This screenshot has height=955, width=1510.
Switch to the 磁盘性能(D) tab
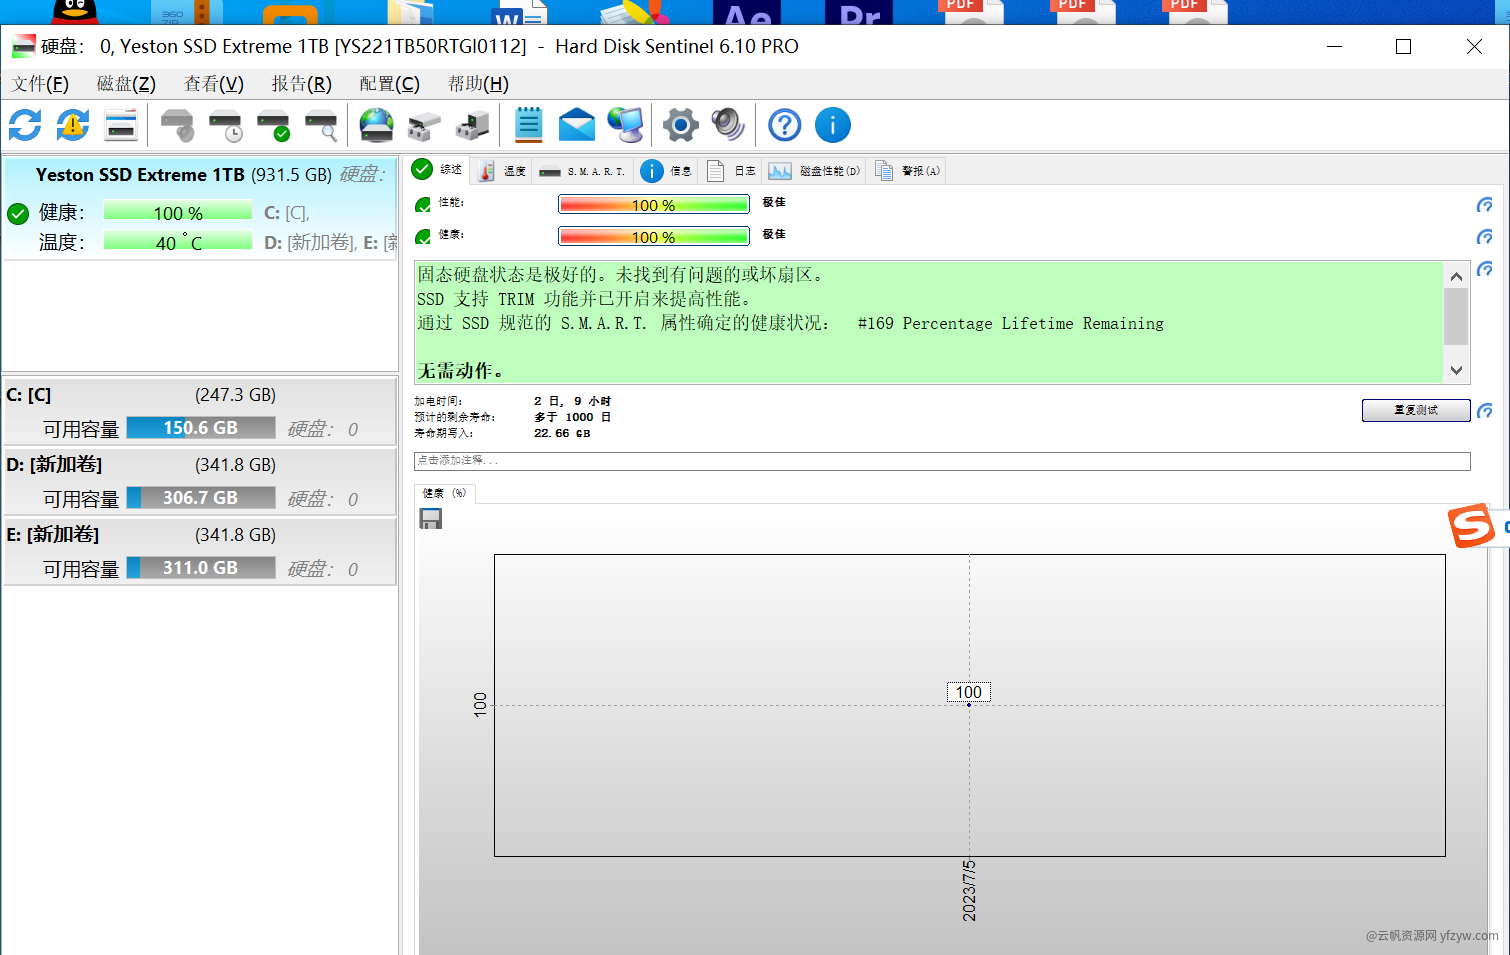tap(814, 171)
